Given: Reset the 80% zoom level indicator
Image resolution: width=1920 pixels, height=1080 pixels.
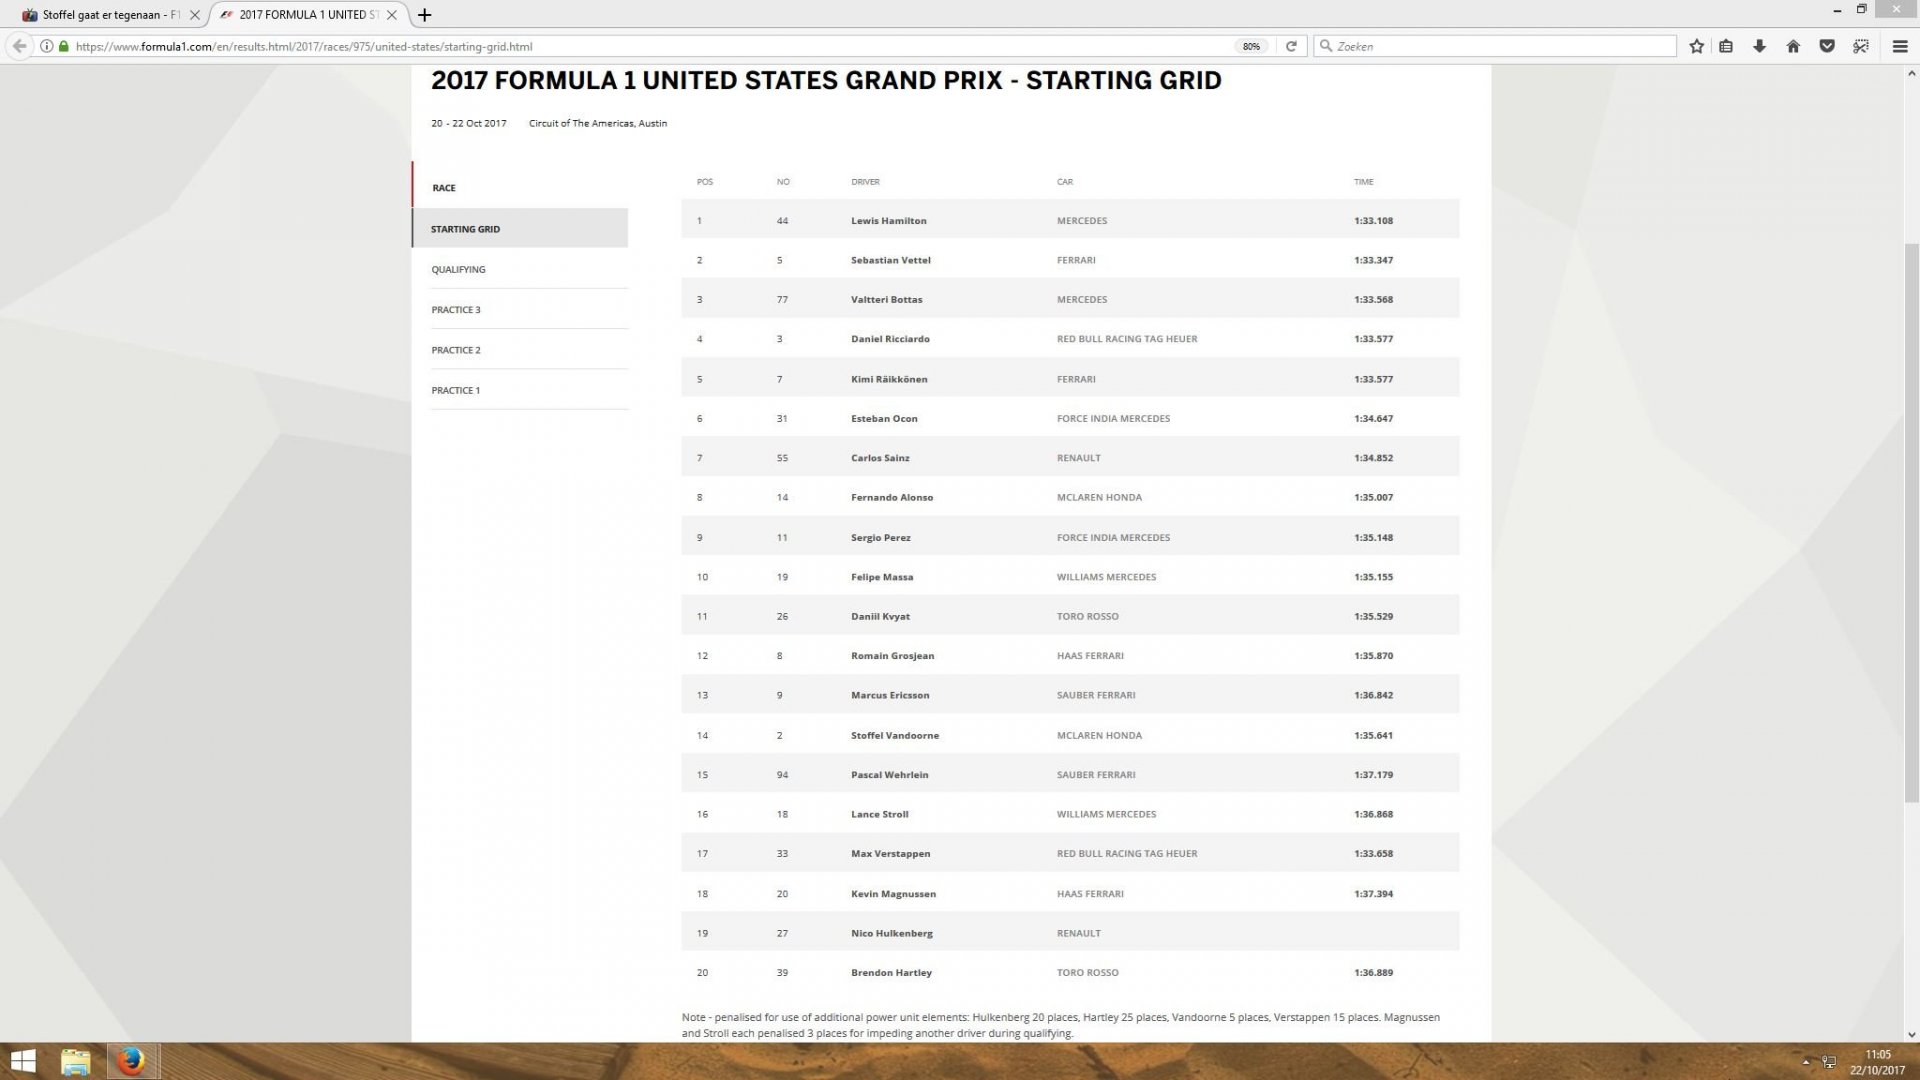Looking at the screenshot, I should click(1251, 46).
